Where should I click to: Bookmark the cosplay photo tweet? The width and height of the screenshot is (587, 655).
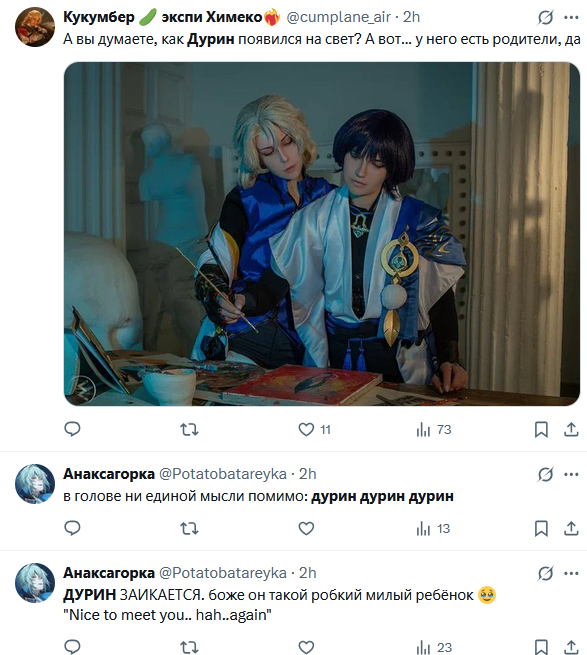pyautogui.click(x=541, y=429)
